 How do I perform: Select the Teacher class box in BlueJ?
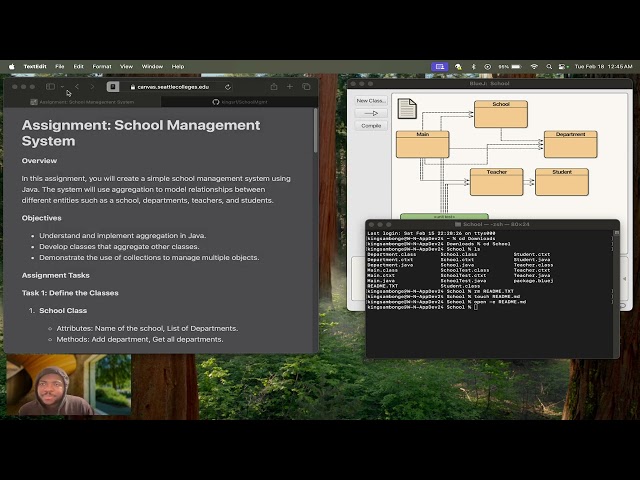click(496, 182)
